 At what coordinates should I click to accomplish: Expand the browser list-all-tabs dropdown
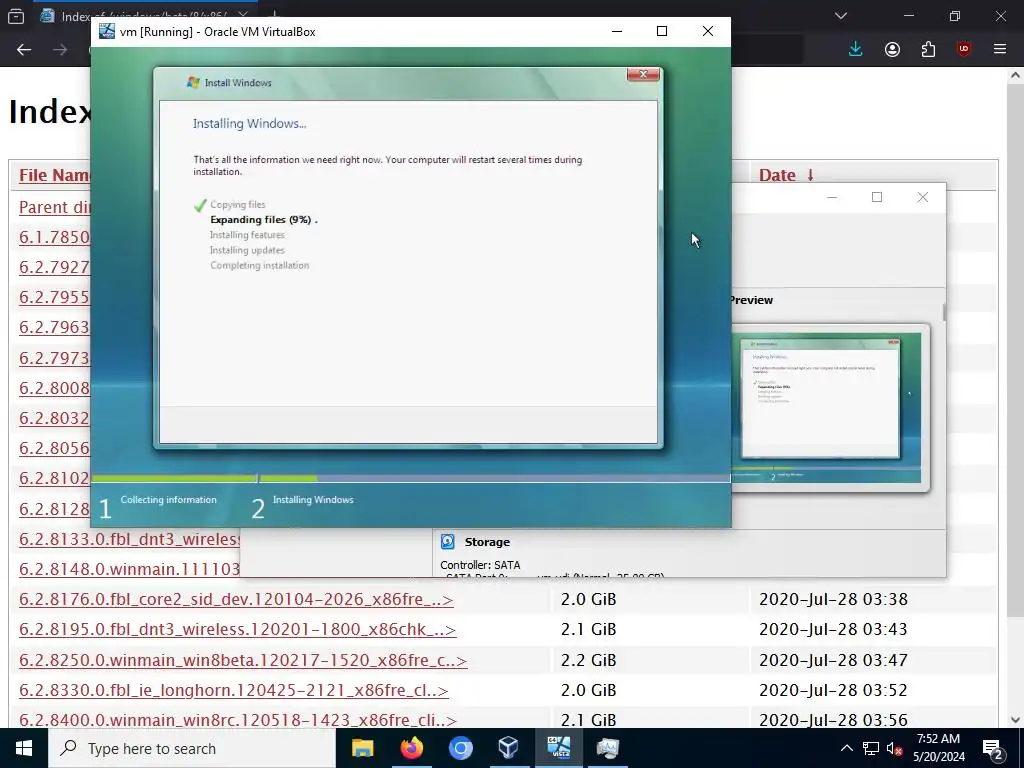[841, 16]
